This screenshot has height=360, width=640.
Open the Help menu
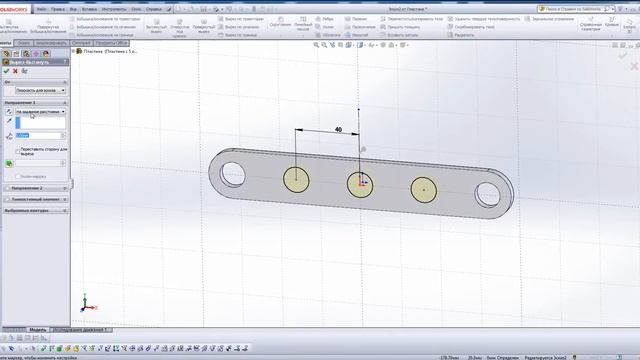pyautogui.click(x=153, y=9)
